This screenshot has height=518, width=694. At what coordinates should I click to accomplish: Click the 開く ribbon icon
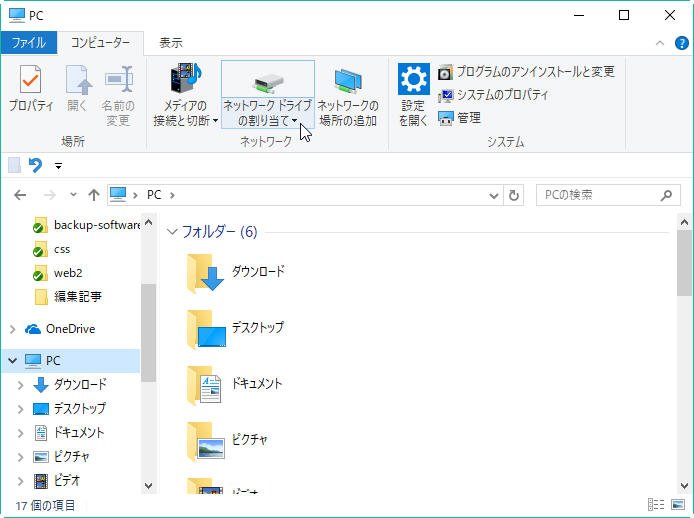78,80
